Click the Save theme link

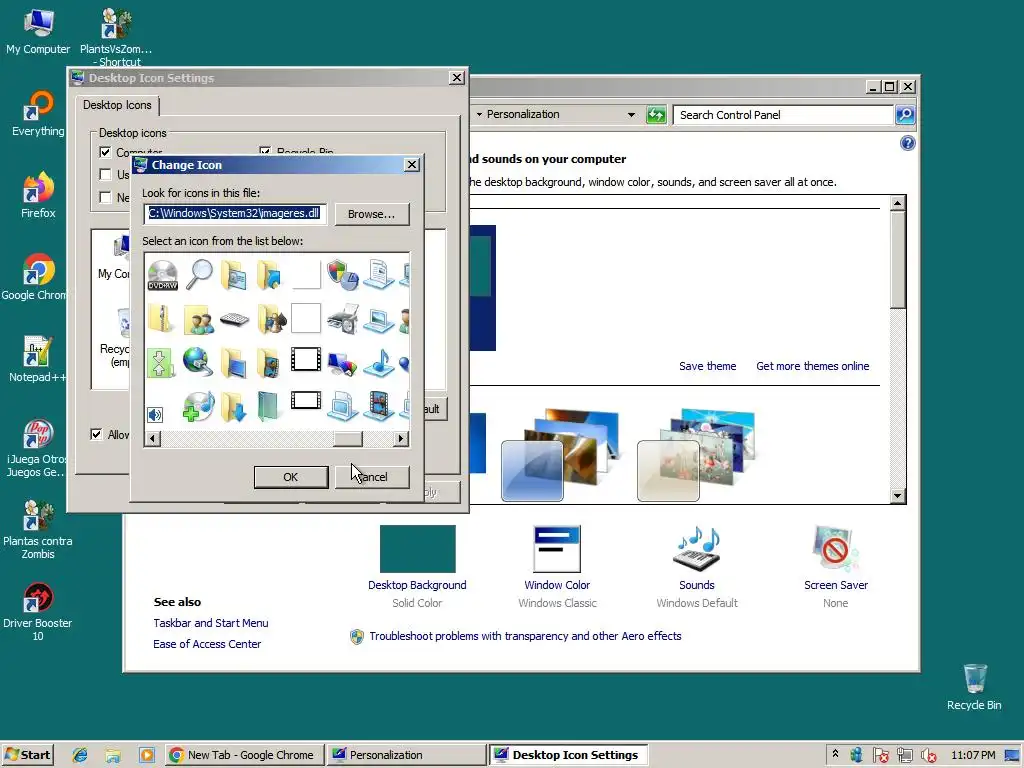coord(707,366)
